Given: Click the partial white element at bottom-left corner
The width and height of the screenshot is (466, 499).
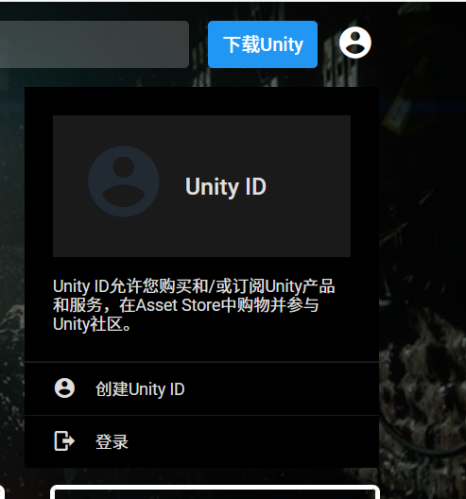Looking at the screenshot, I should [2, 492].
